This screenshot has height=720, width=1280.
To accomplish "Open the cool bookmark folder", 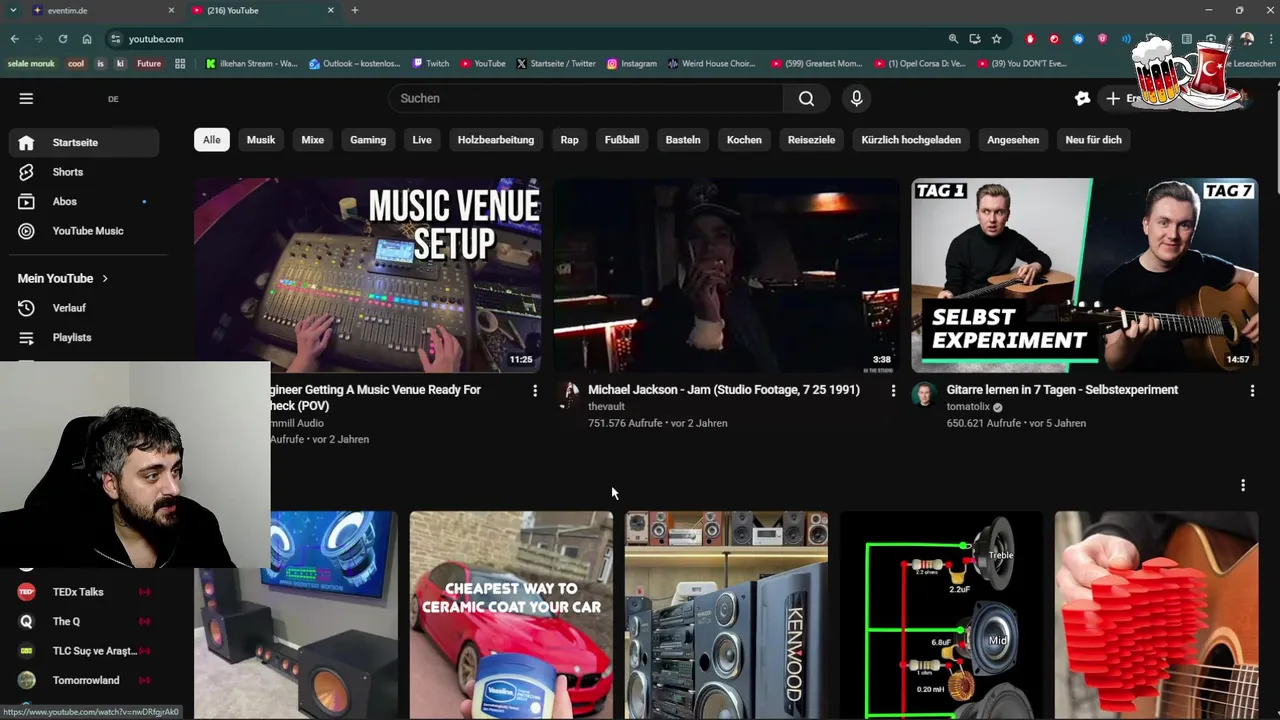I will click(x=76, y=63).
